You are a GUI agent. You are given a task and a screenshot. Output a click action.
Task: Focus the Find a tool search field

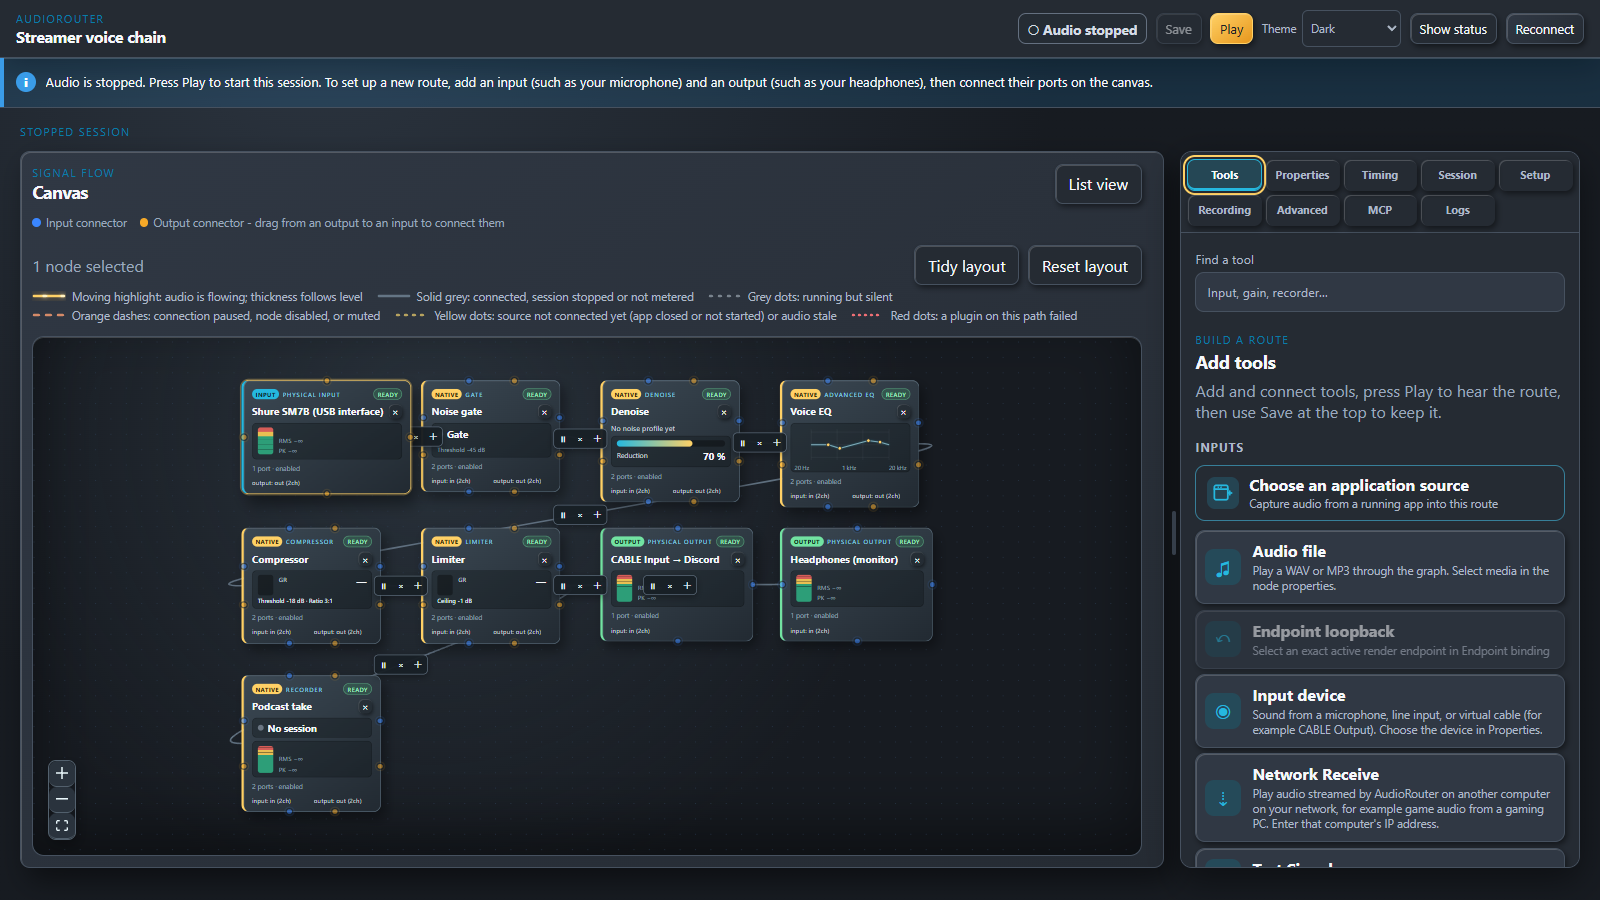click(1380, 292)
